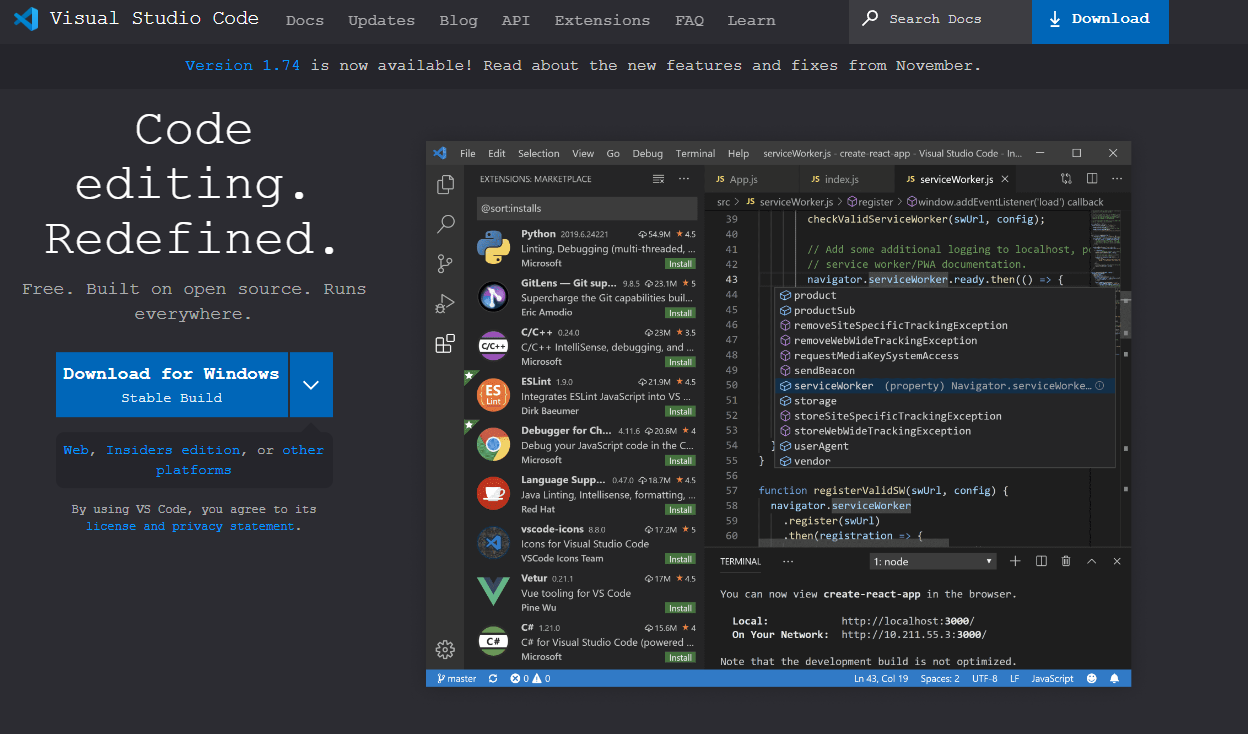Click the vscode-icons extension icon
Screen dimensions: 1248x734
click(x=493, y=543)
